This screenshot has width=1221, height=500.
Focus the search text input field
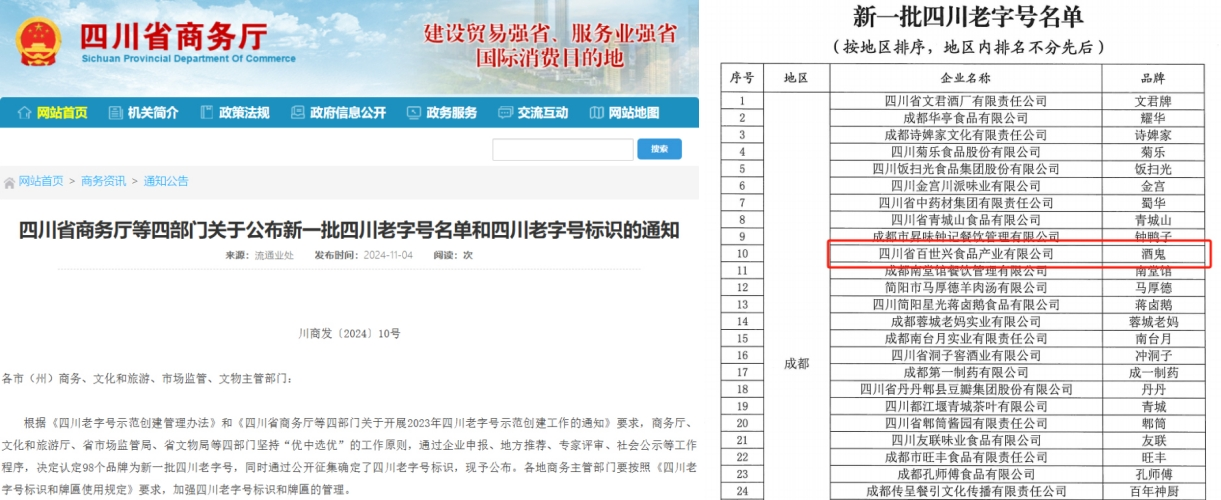[x=562, y=149]
